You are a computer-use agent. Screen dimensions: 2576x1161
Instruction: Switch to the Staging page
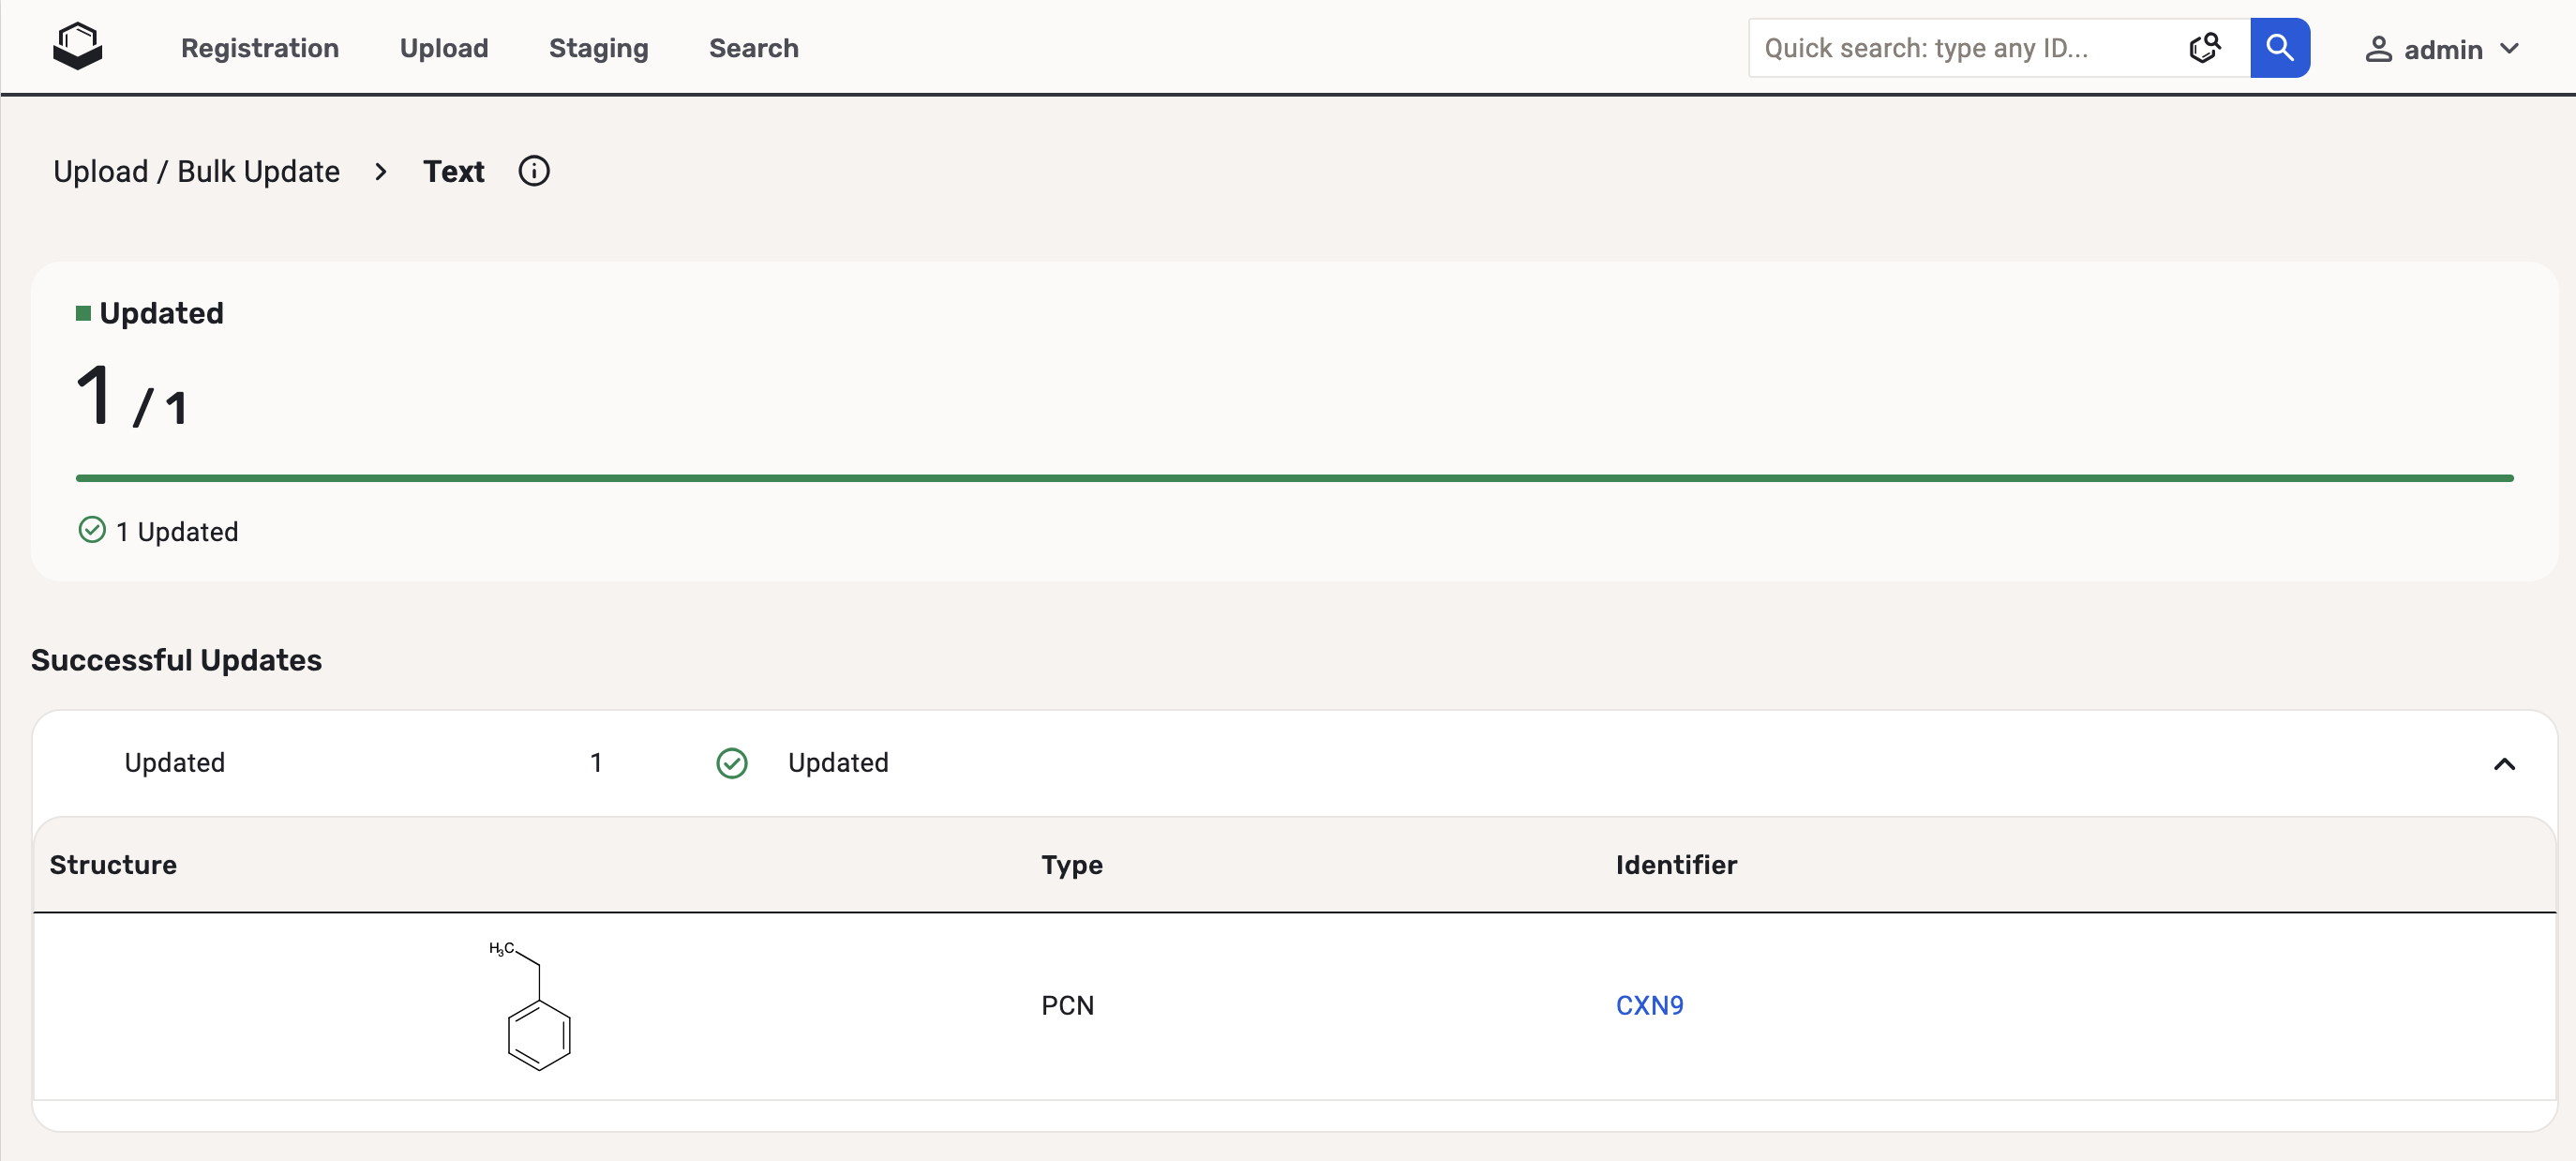(x=598, y=48)
